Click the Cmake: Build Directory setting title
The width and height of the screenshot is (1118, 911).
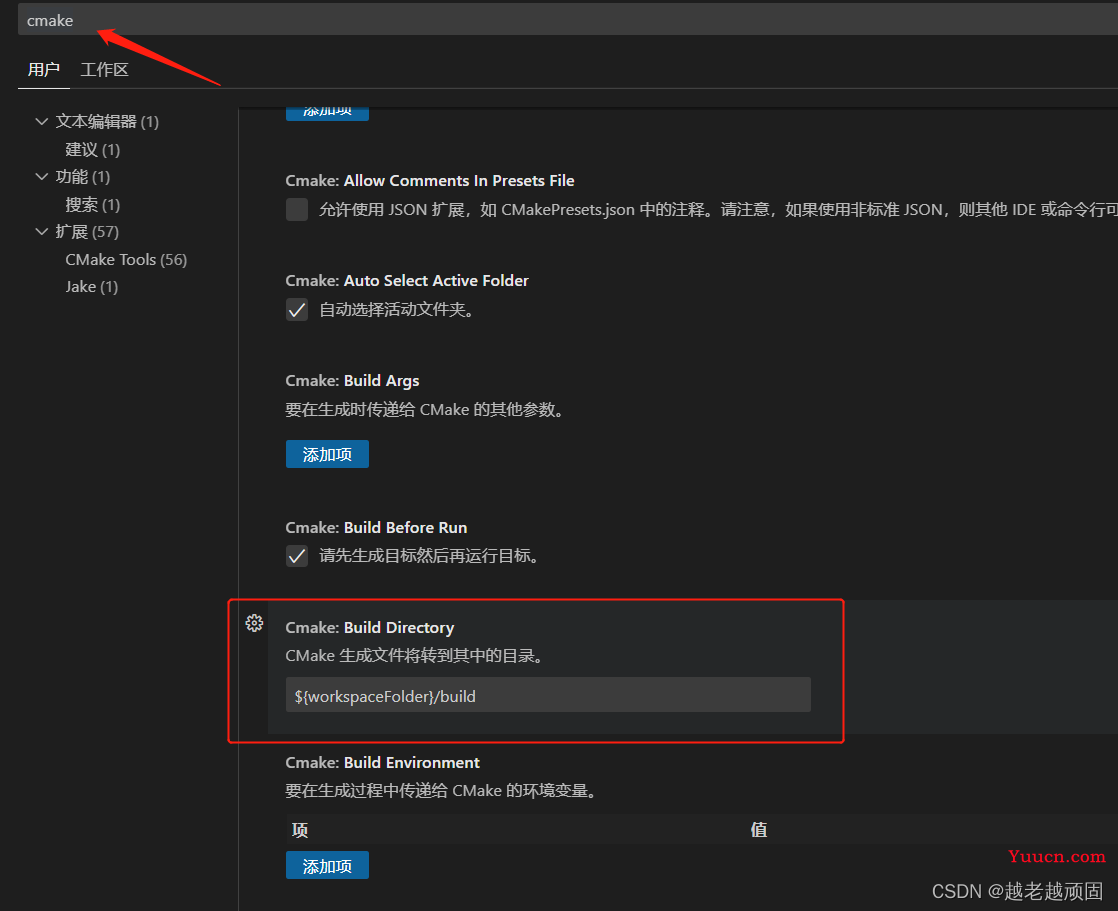tap(369, 627)
